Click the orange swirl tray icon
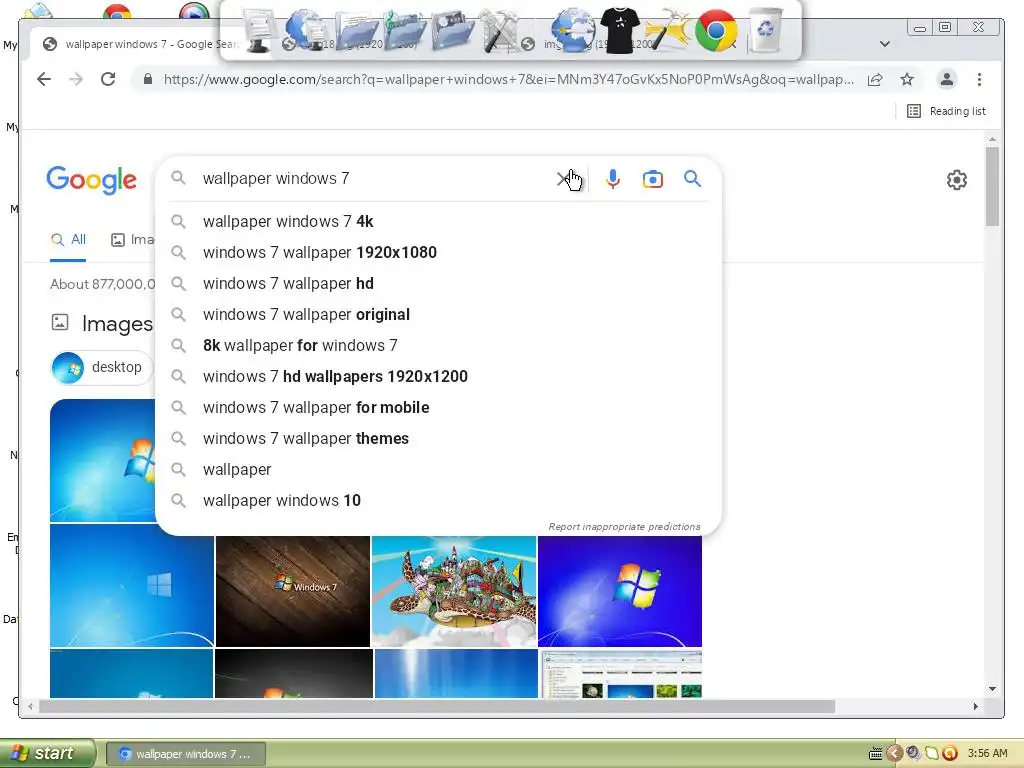The image size is (1024, 768). click(950, 754)
